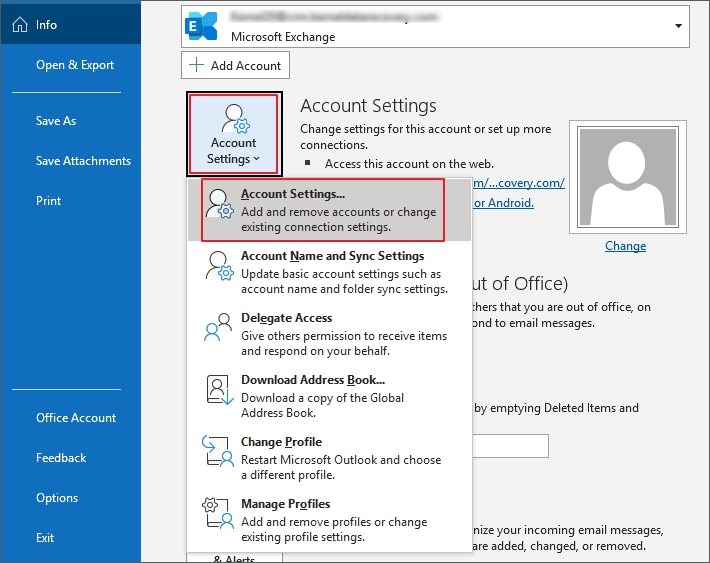
Task: Open Manage Profiles entry
Action: [329, 520]
